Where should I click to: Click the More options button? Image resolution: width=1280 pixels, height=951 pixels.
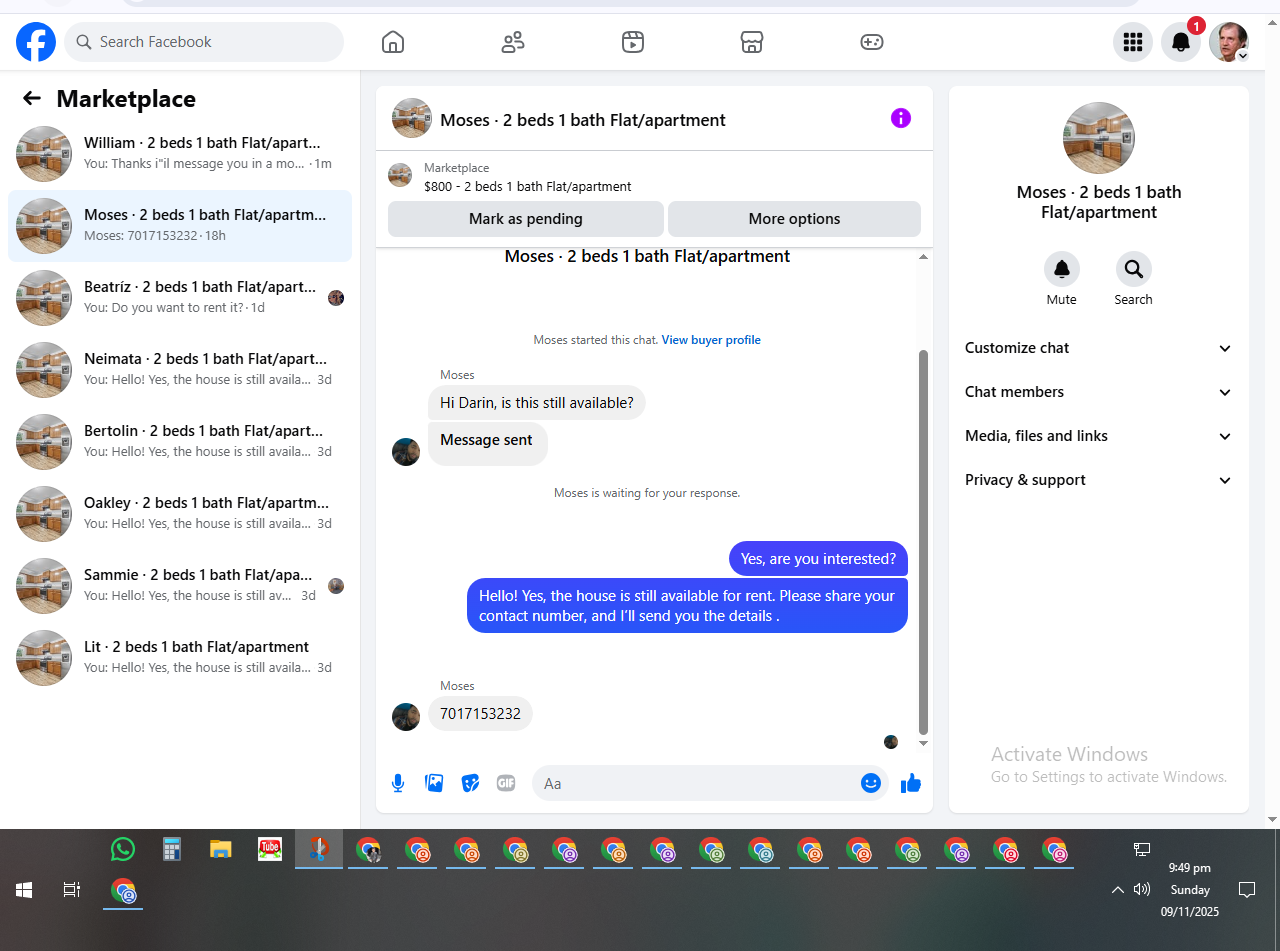tap(794, 219)
